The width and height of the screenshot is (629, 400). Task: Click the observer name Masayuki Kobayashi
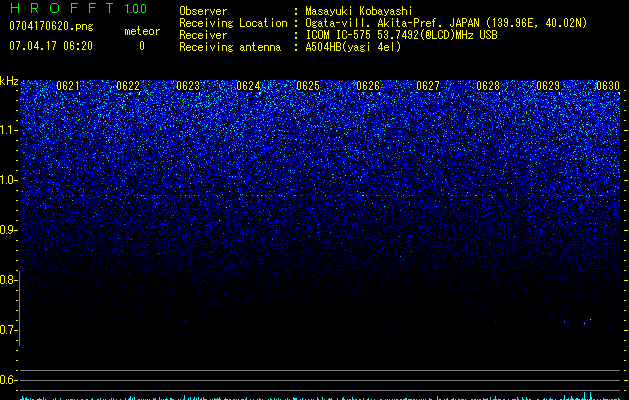359,11
